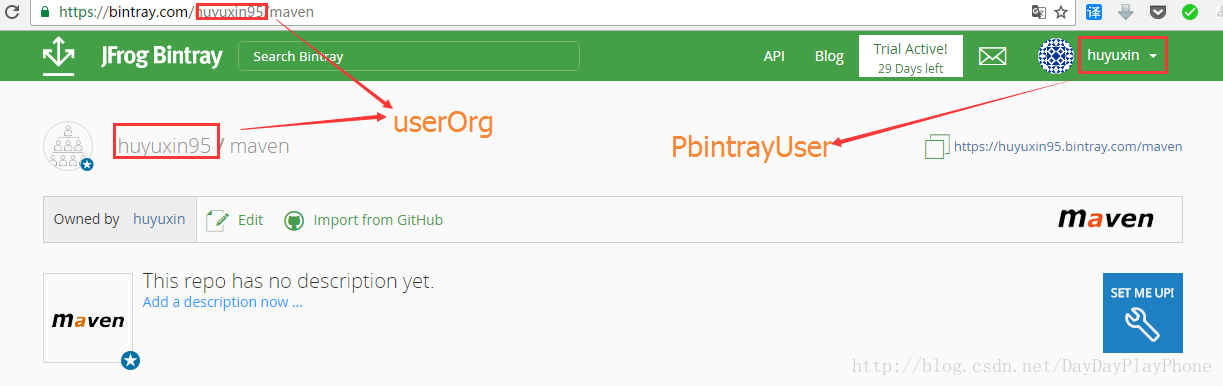
Task: Click the download arrow extension icon
Action: point(1126,12)
